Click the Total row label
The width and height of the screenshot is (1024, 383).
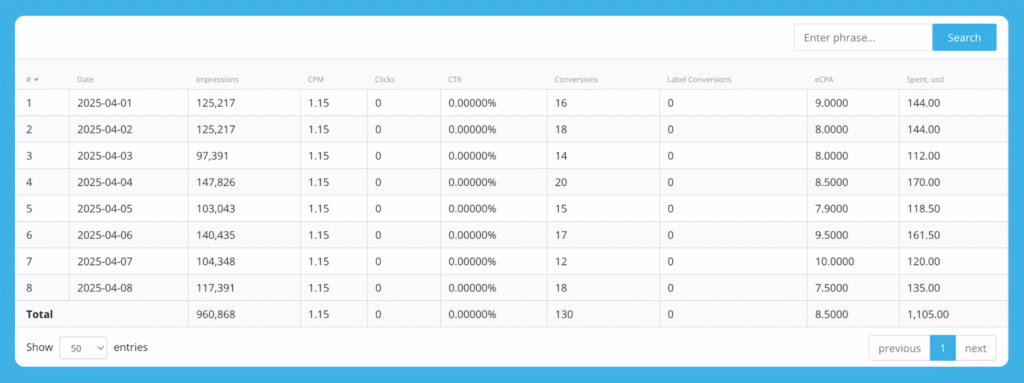pyautogui.click(x=39, y=314)
